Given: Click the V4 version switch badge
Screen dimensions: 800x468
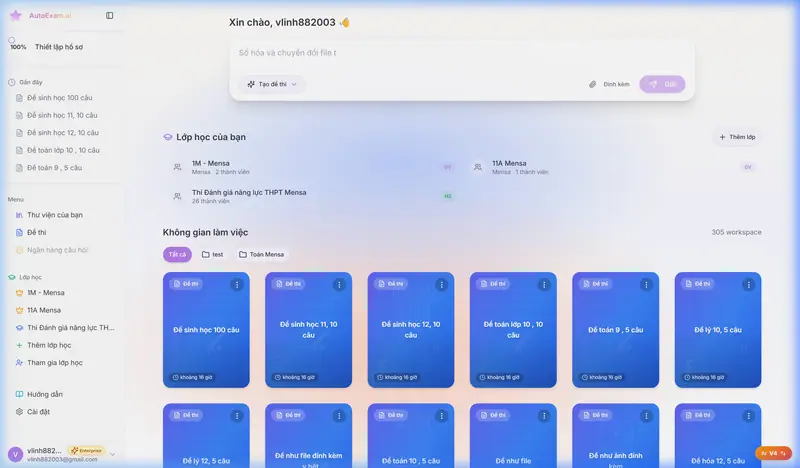Looking at the screenshot, I should (x=773, y=453).
